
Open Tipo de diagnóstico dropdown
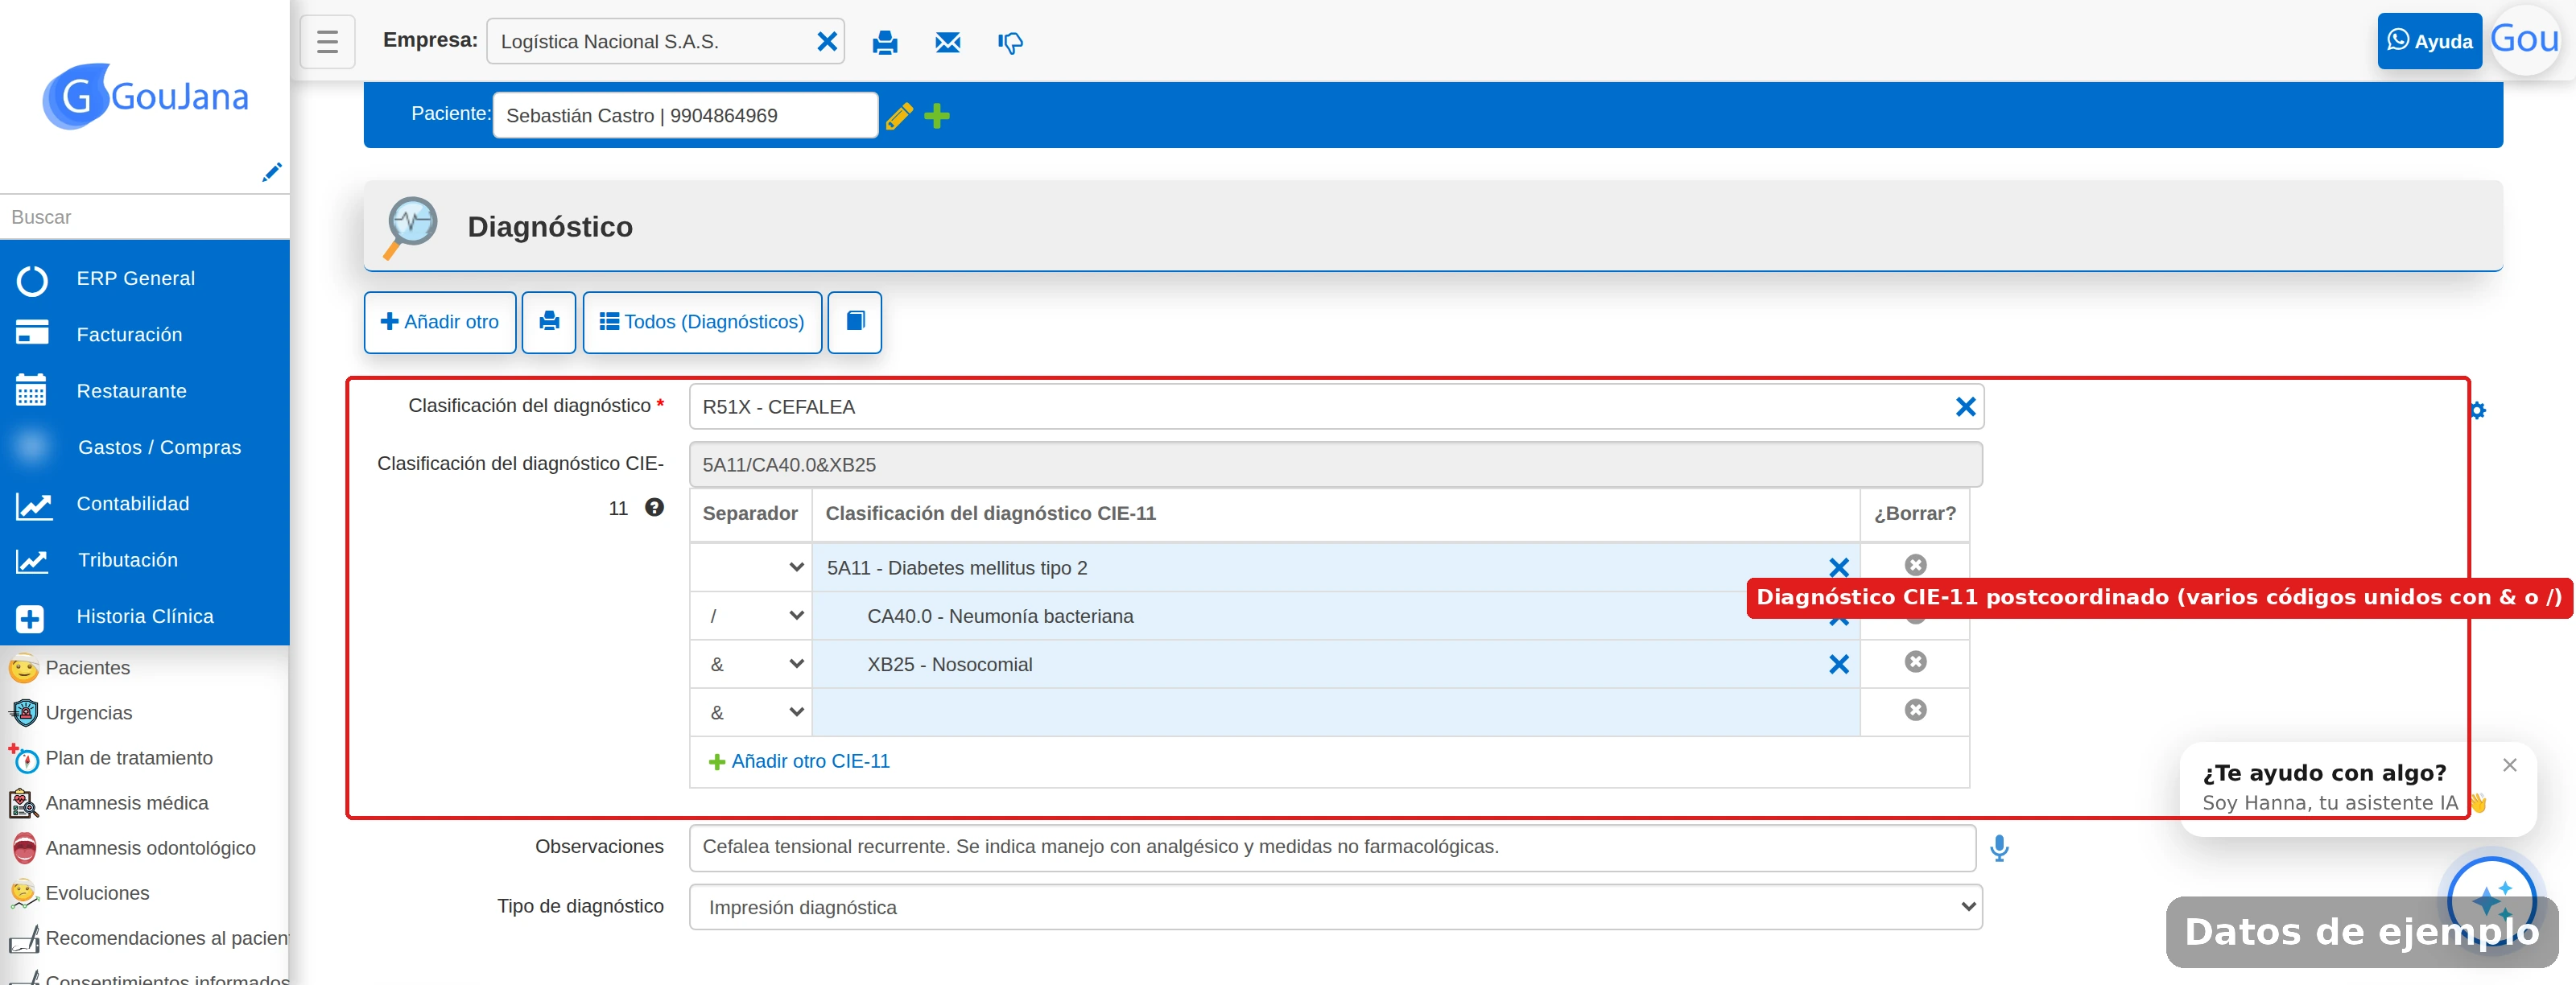(x=1335, y=908)
